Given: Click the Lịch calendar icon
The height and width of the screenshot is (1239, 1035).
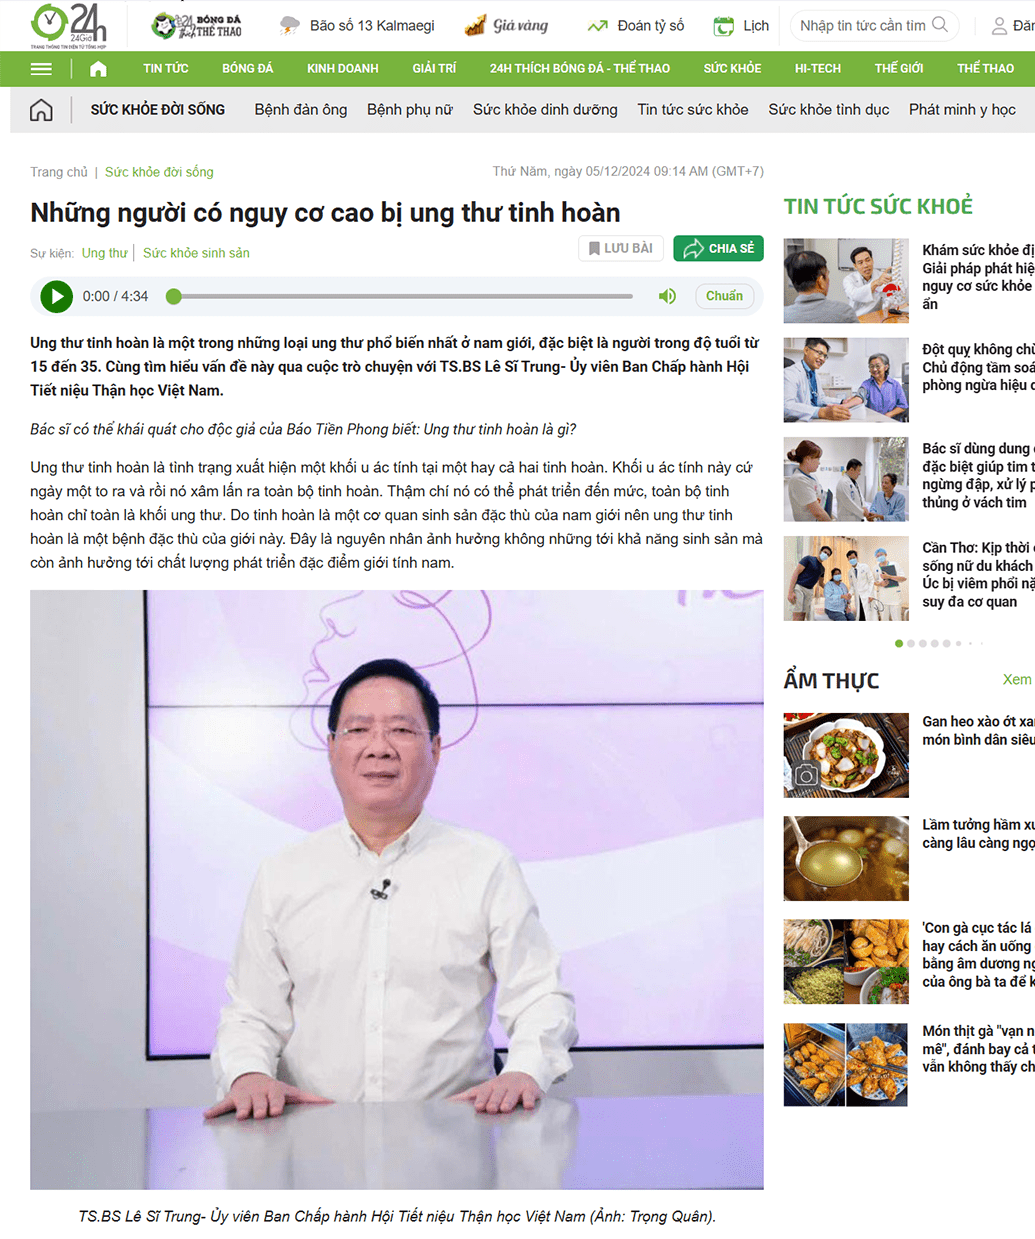Looking at the screenshot, I should 723,26.
